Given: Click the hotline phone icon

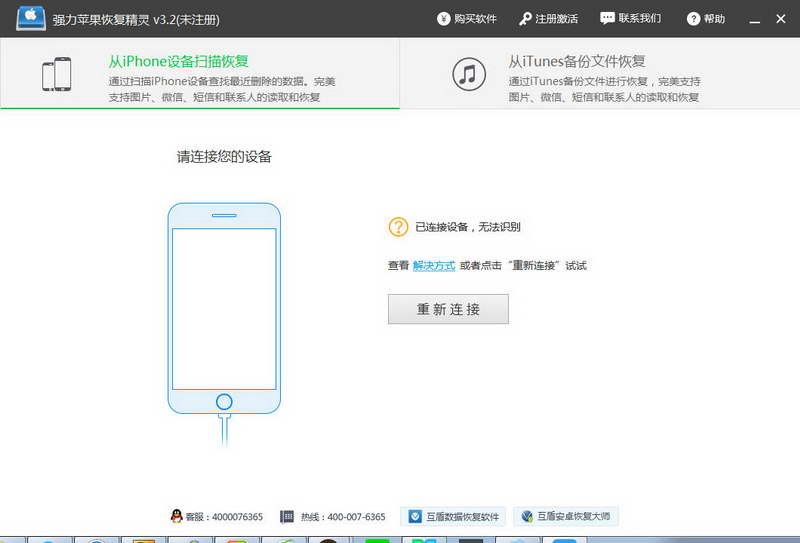Looking at the screenshot, I should [x=287, y=516].
